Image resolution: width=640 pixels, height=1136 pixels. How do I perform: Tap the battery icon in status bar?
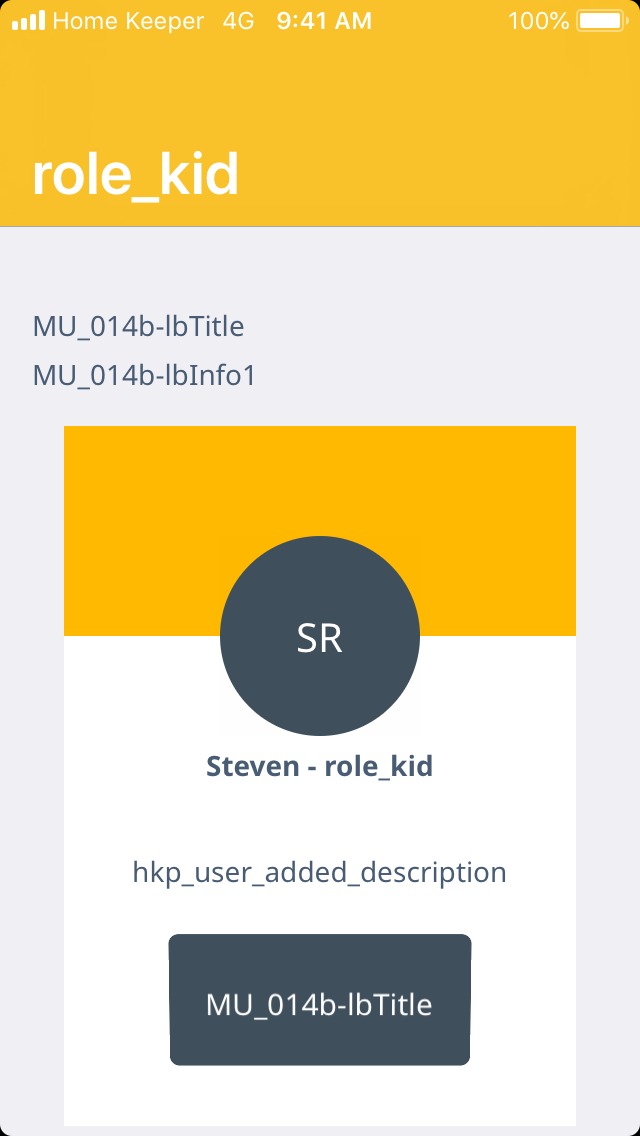pos(600,21)
